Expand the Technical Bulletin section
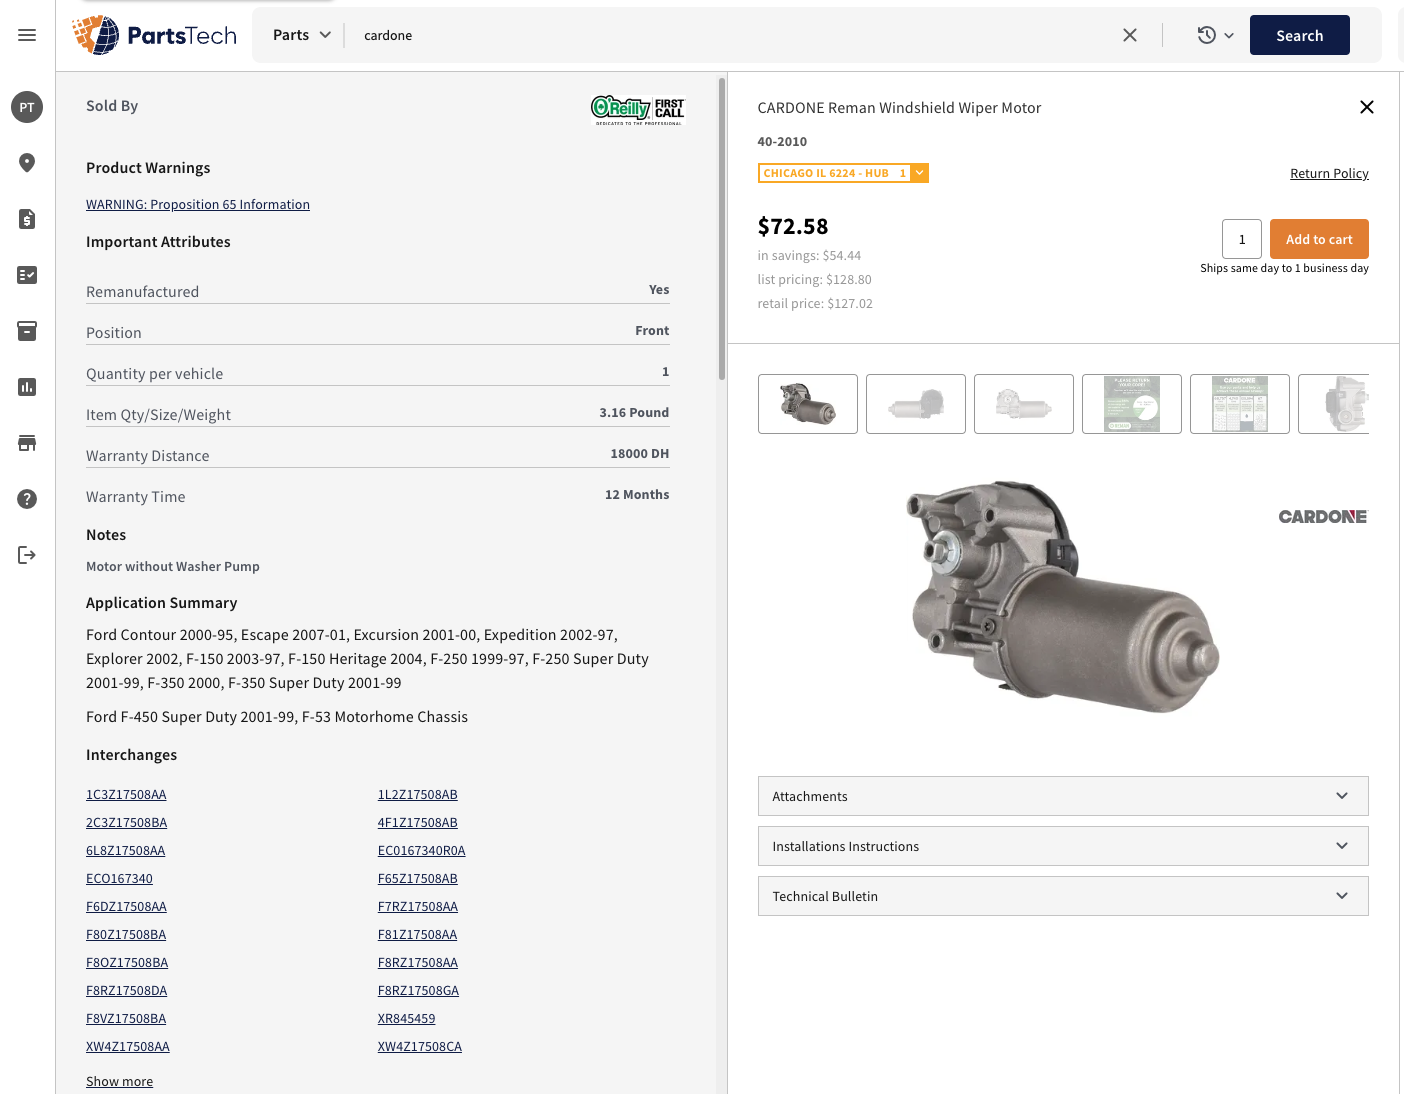 pos(1063,896)
